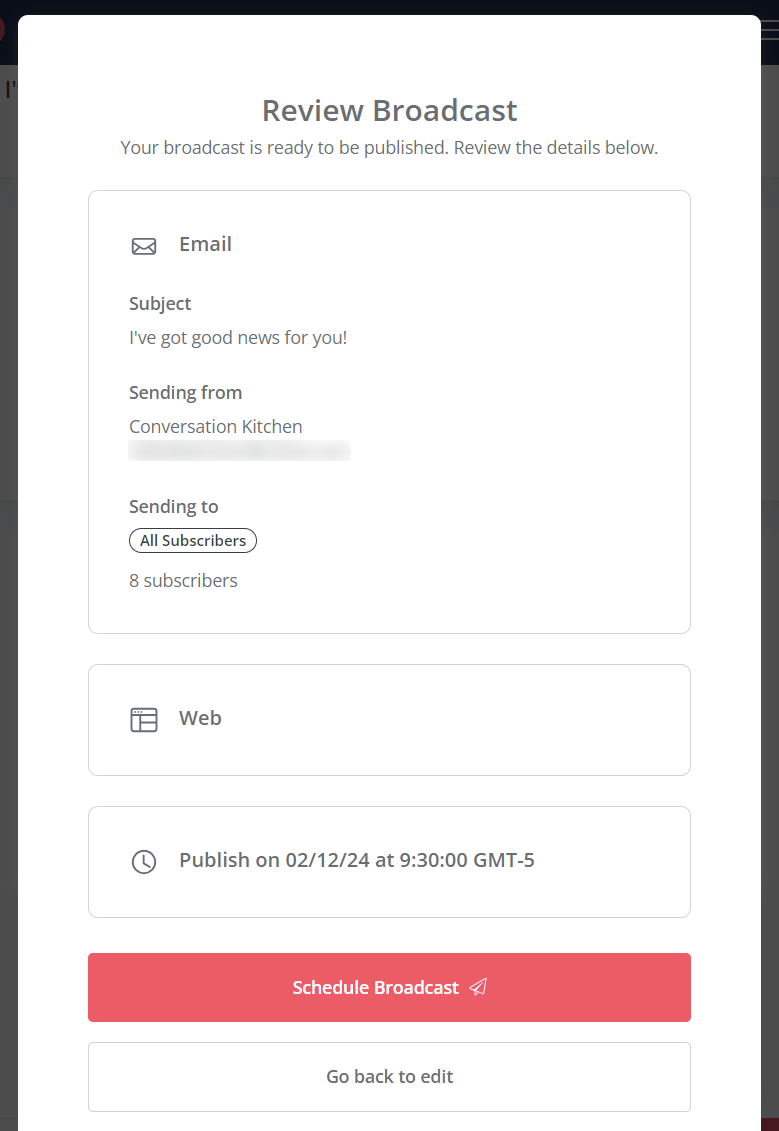Image resolution: width=779 pixels, height=1131 pixels.
Task: Open the Sending to audience selector
Action: click(x=173, y=506)
